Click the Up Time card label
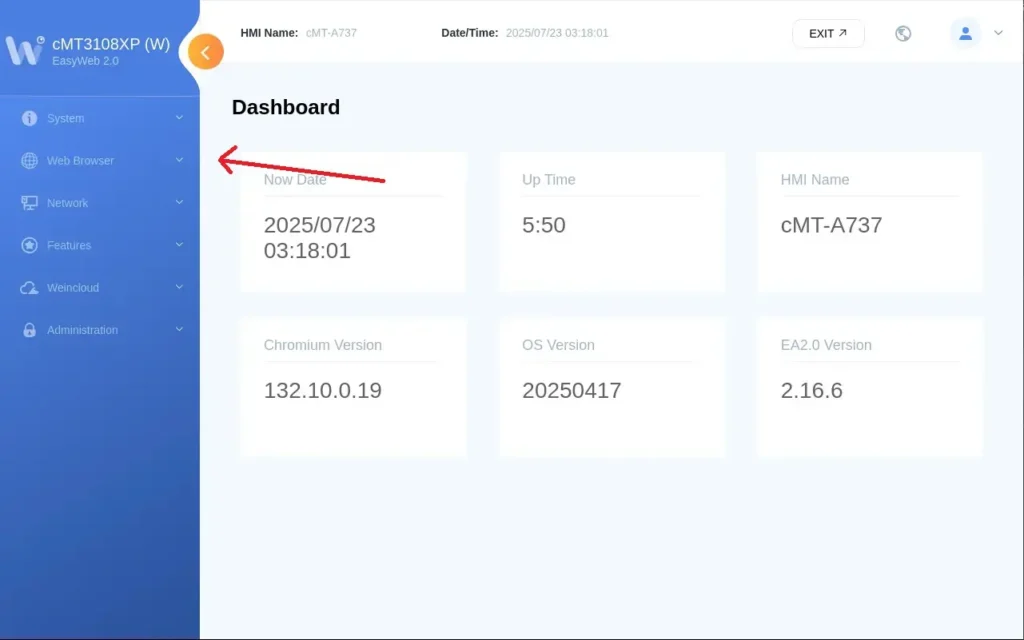 coord(549,180)
